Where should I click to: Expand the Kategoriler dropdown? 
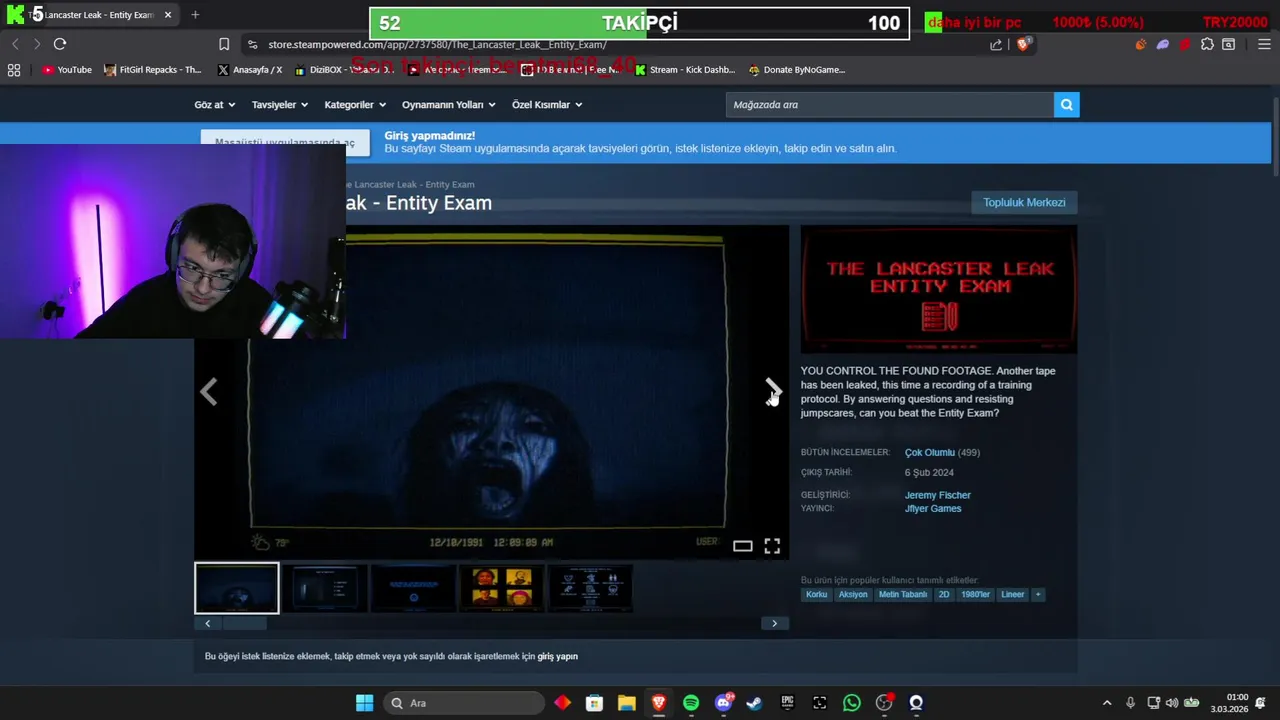point(355,105)
